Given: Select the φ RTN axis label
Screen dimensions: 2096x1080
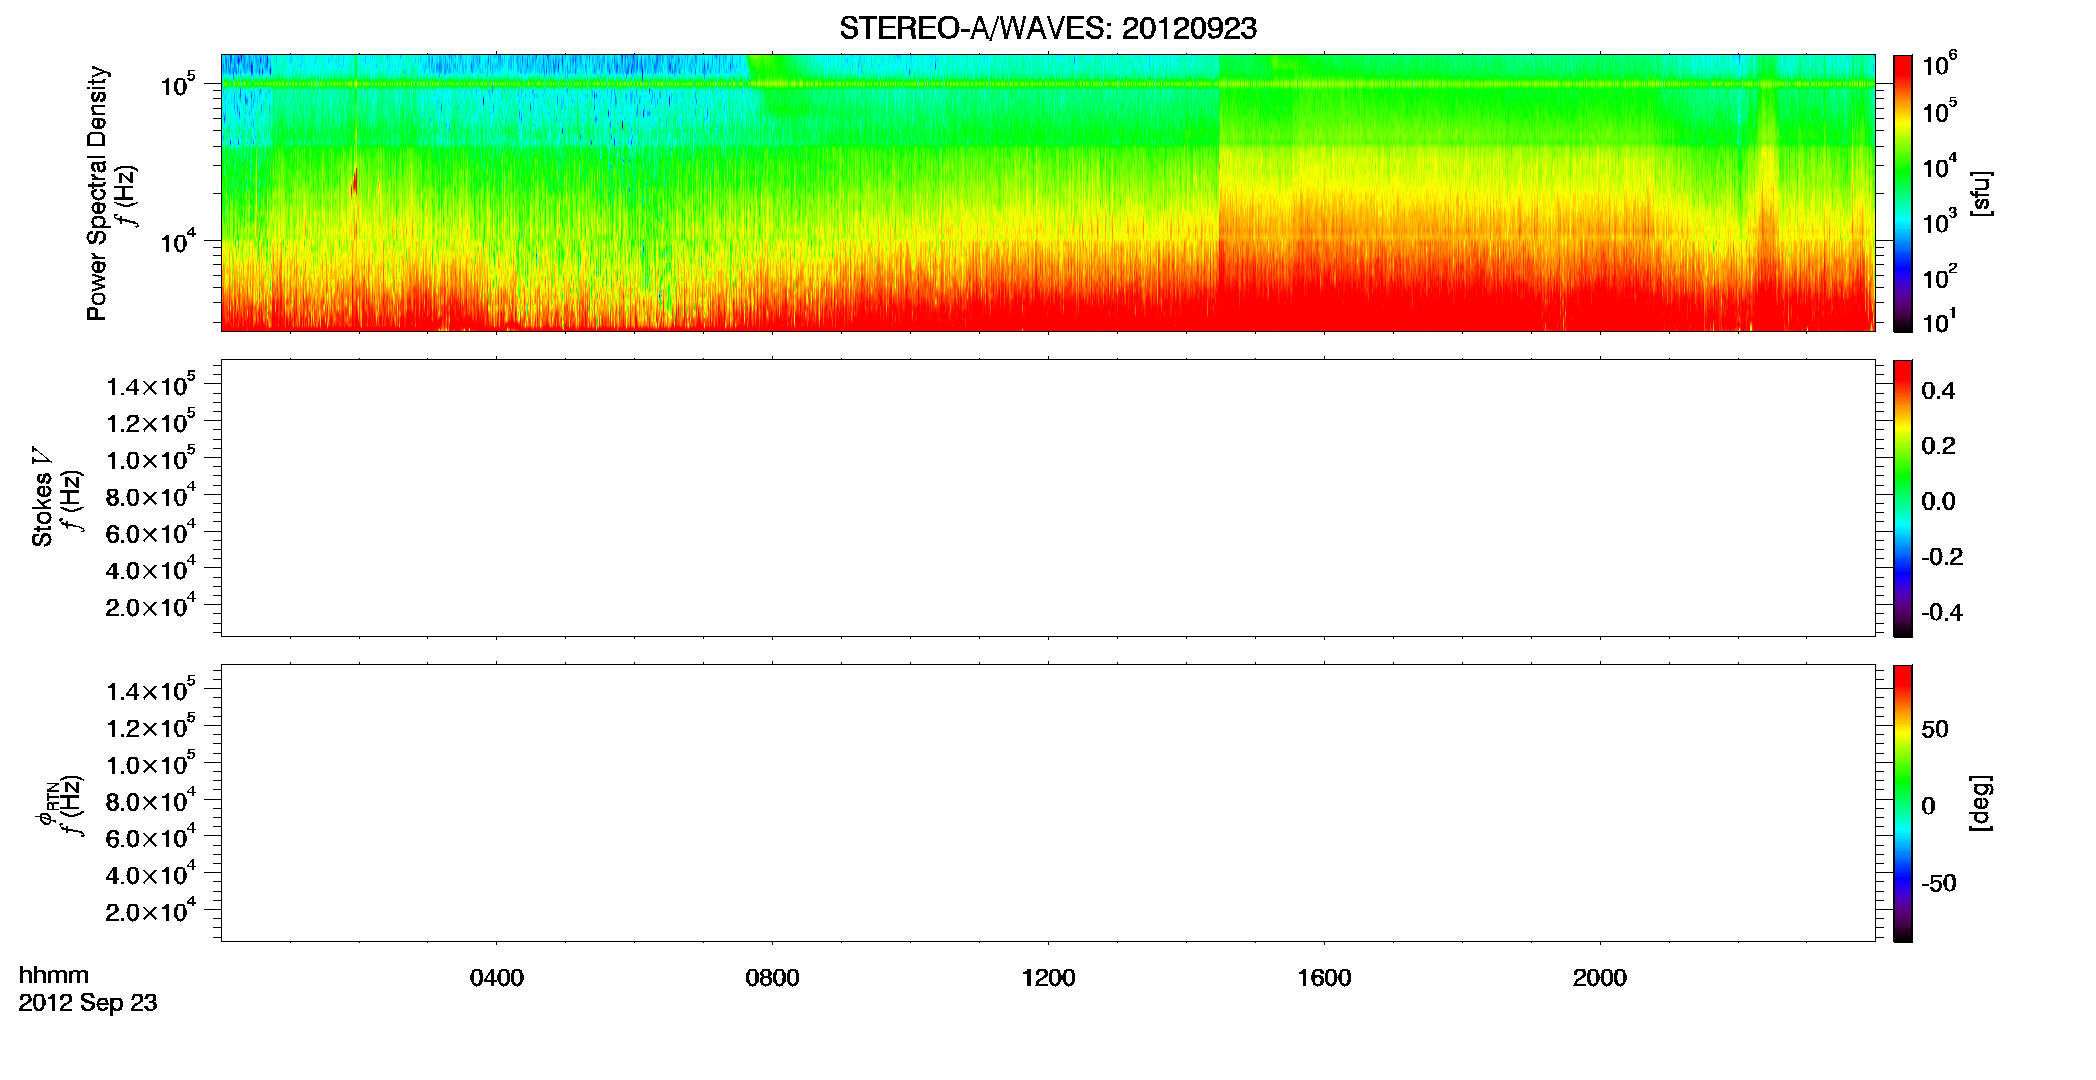Looking at the screenshot, I should point(46,804).
